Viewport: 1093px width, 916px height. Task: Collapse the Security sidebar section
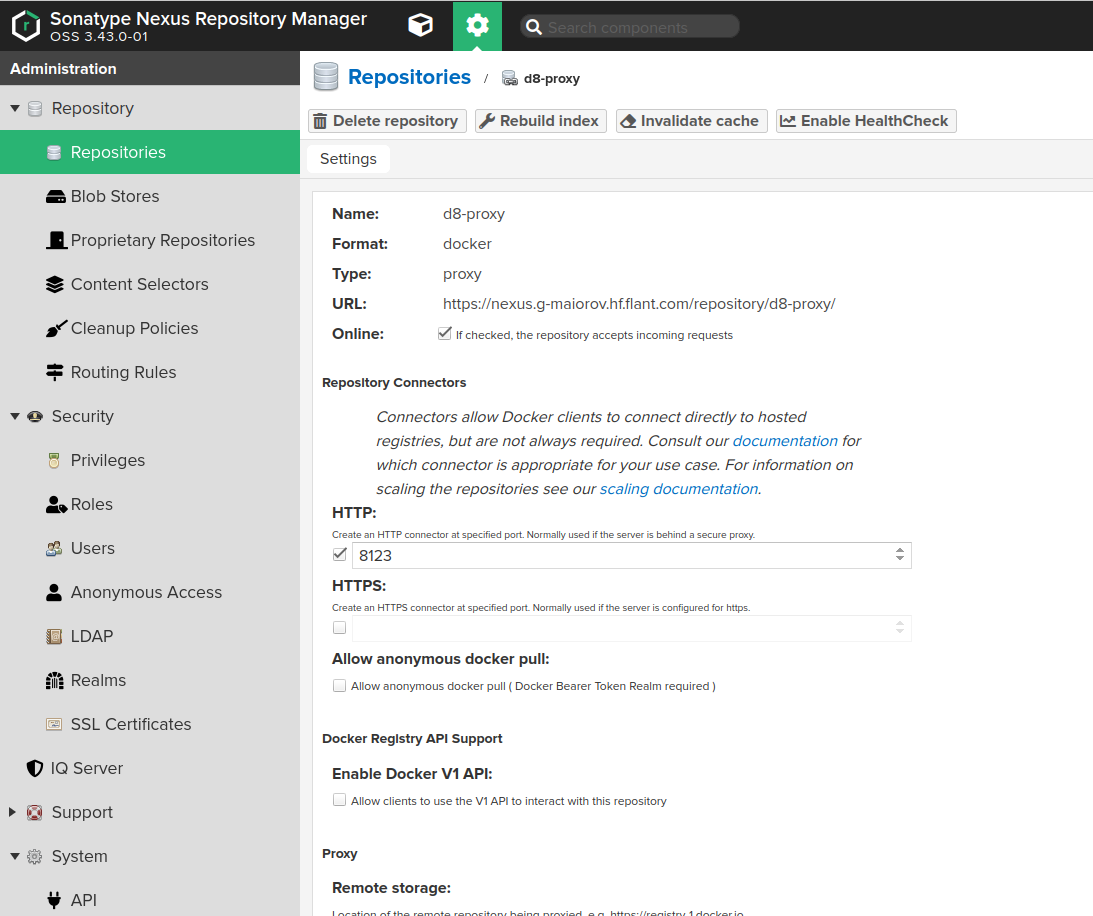[14, 416]
